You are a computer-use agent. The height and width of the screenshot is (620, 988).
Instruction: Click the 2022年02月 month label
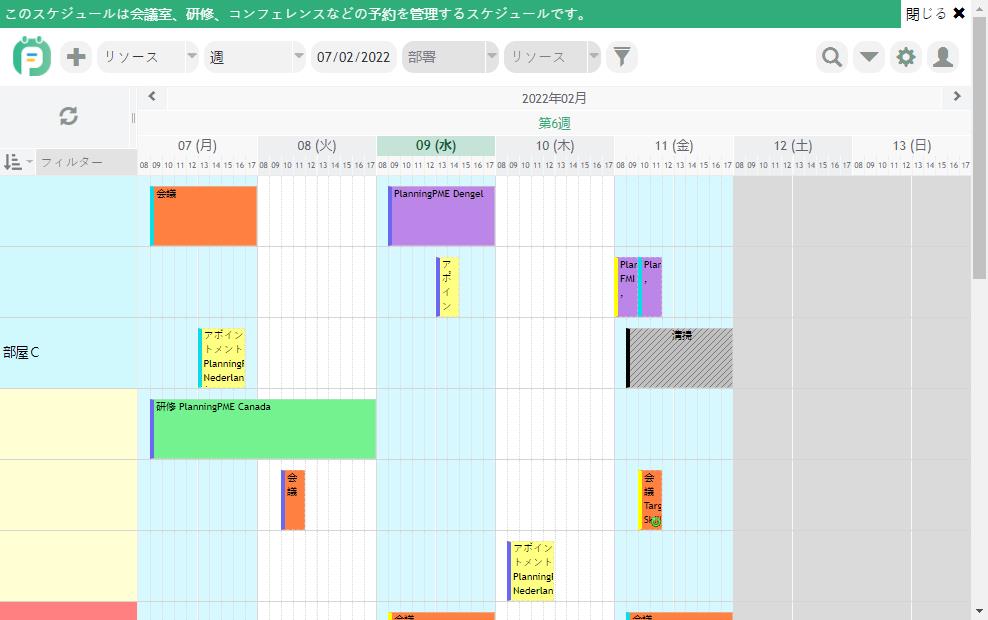tap(554, 98)
